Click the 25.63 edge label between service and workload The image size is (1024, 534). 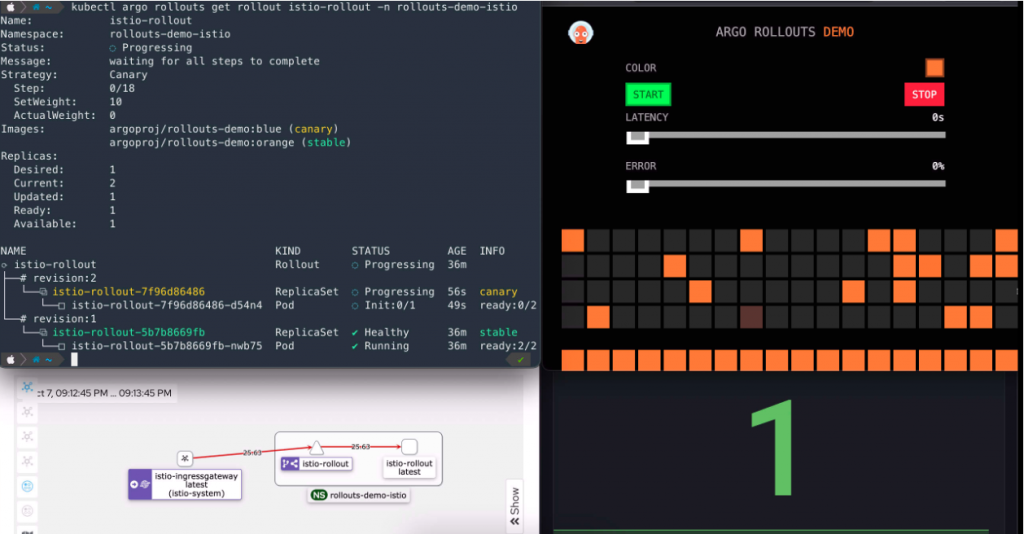360,447
